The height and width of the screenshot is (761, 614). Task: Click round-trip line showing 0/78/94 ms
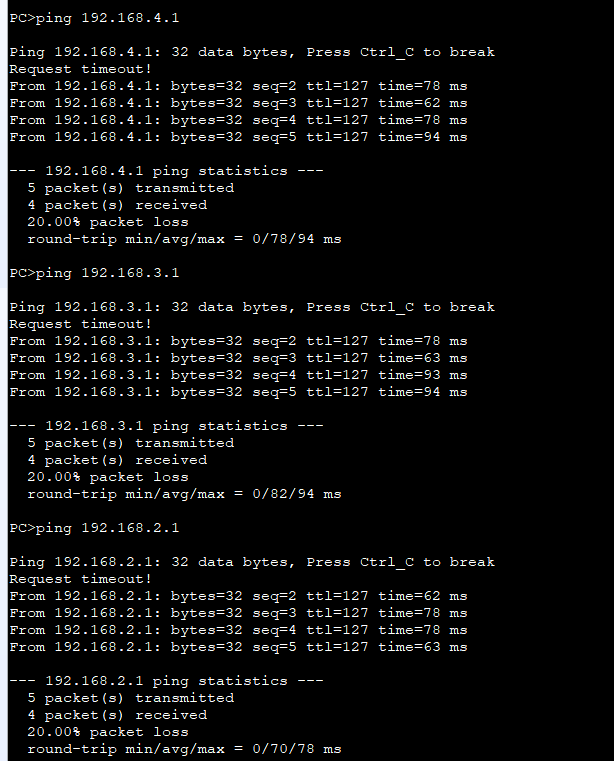tap(184, 239)
